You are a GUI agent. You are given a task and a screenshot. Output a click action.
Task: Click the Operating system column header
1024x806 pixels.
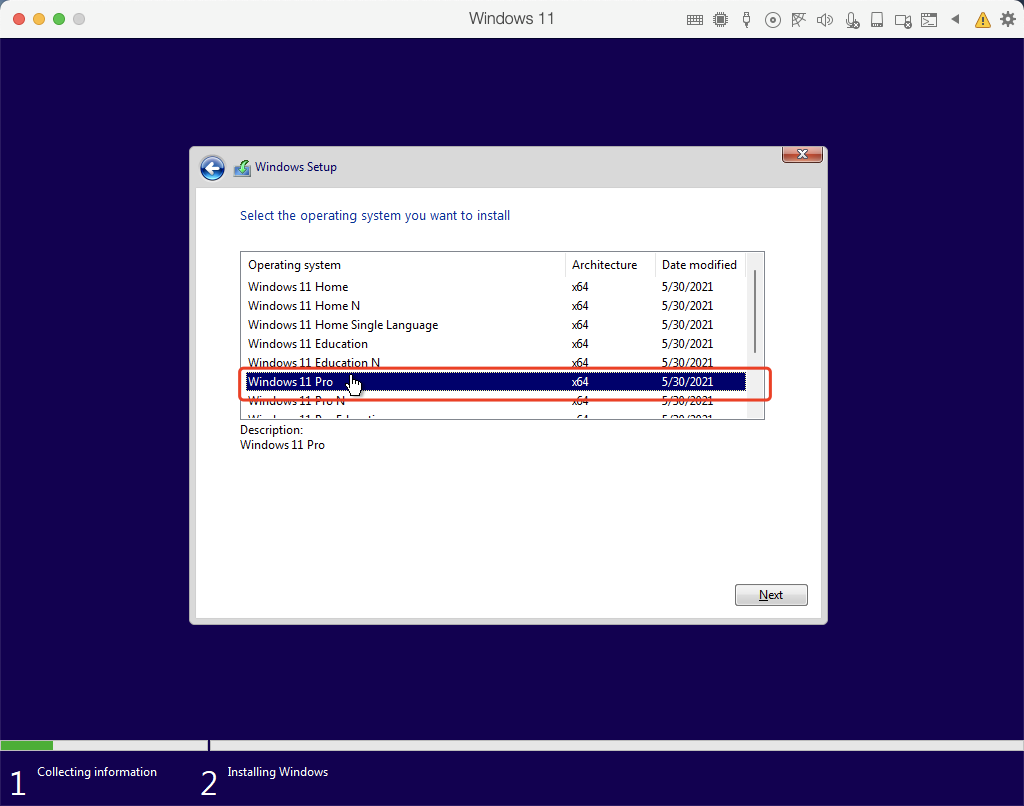coord(403,265)
